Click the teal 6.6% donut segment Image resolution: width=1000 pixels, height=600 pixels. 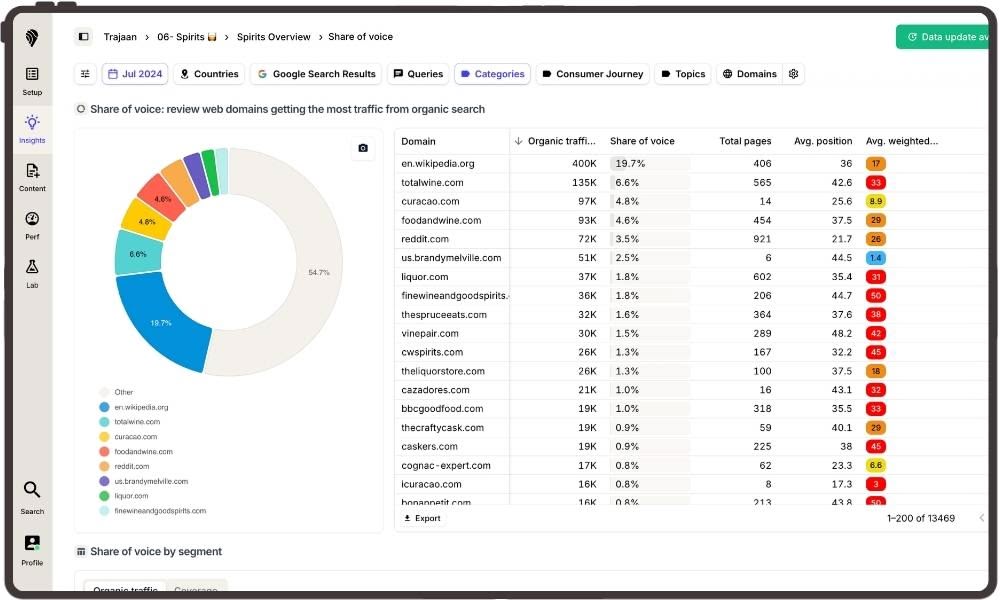click(x=138, y=253)
